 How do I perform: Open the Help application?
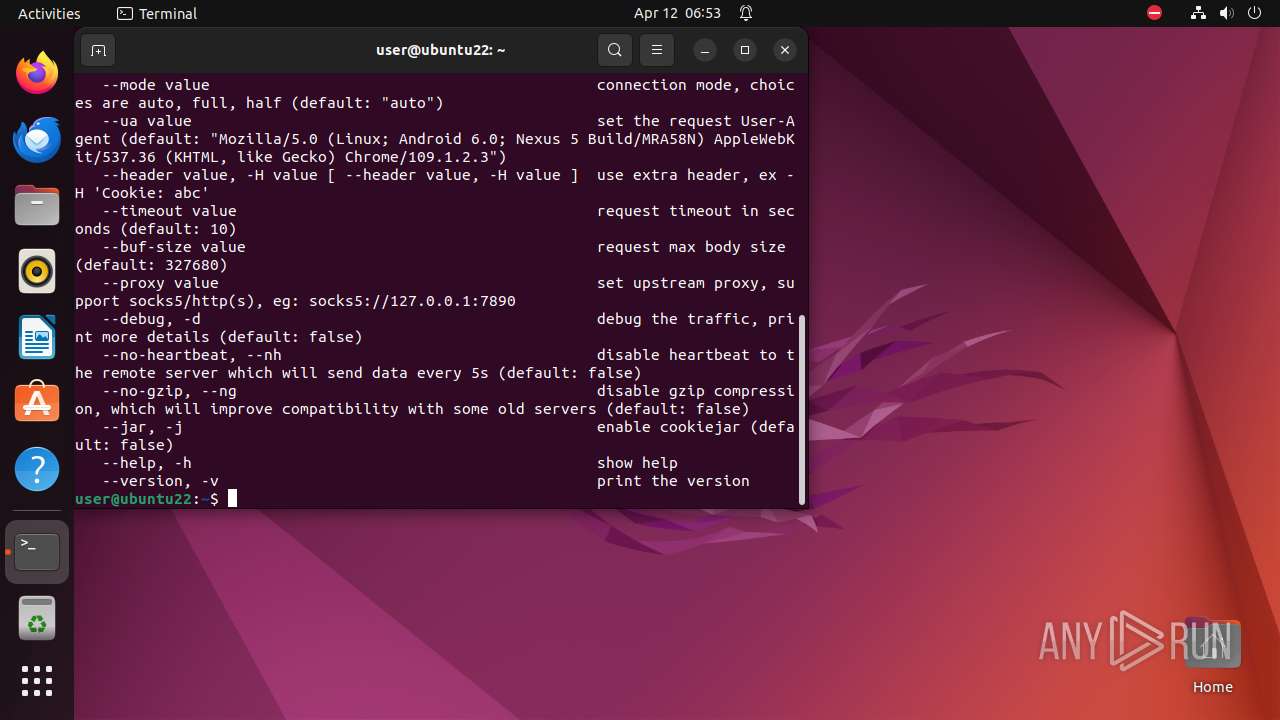37,469
